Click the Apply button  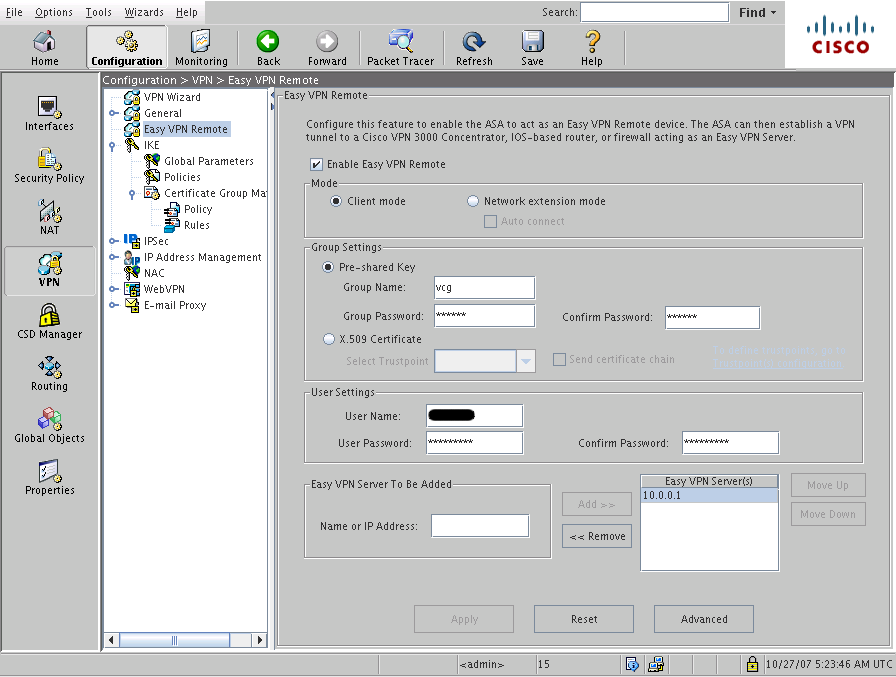464,619
